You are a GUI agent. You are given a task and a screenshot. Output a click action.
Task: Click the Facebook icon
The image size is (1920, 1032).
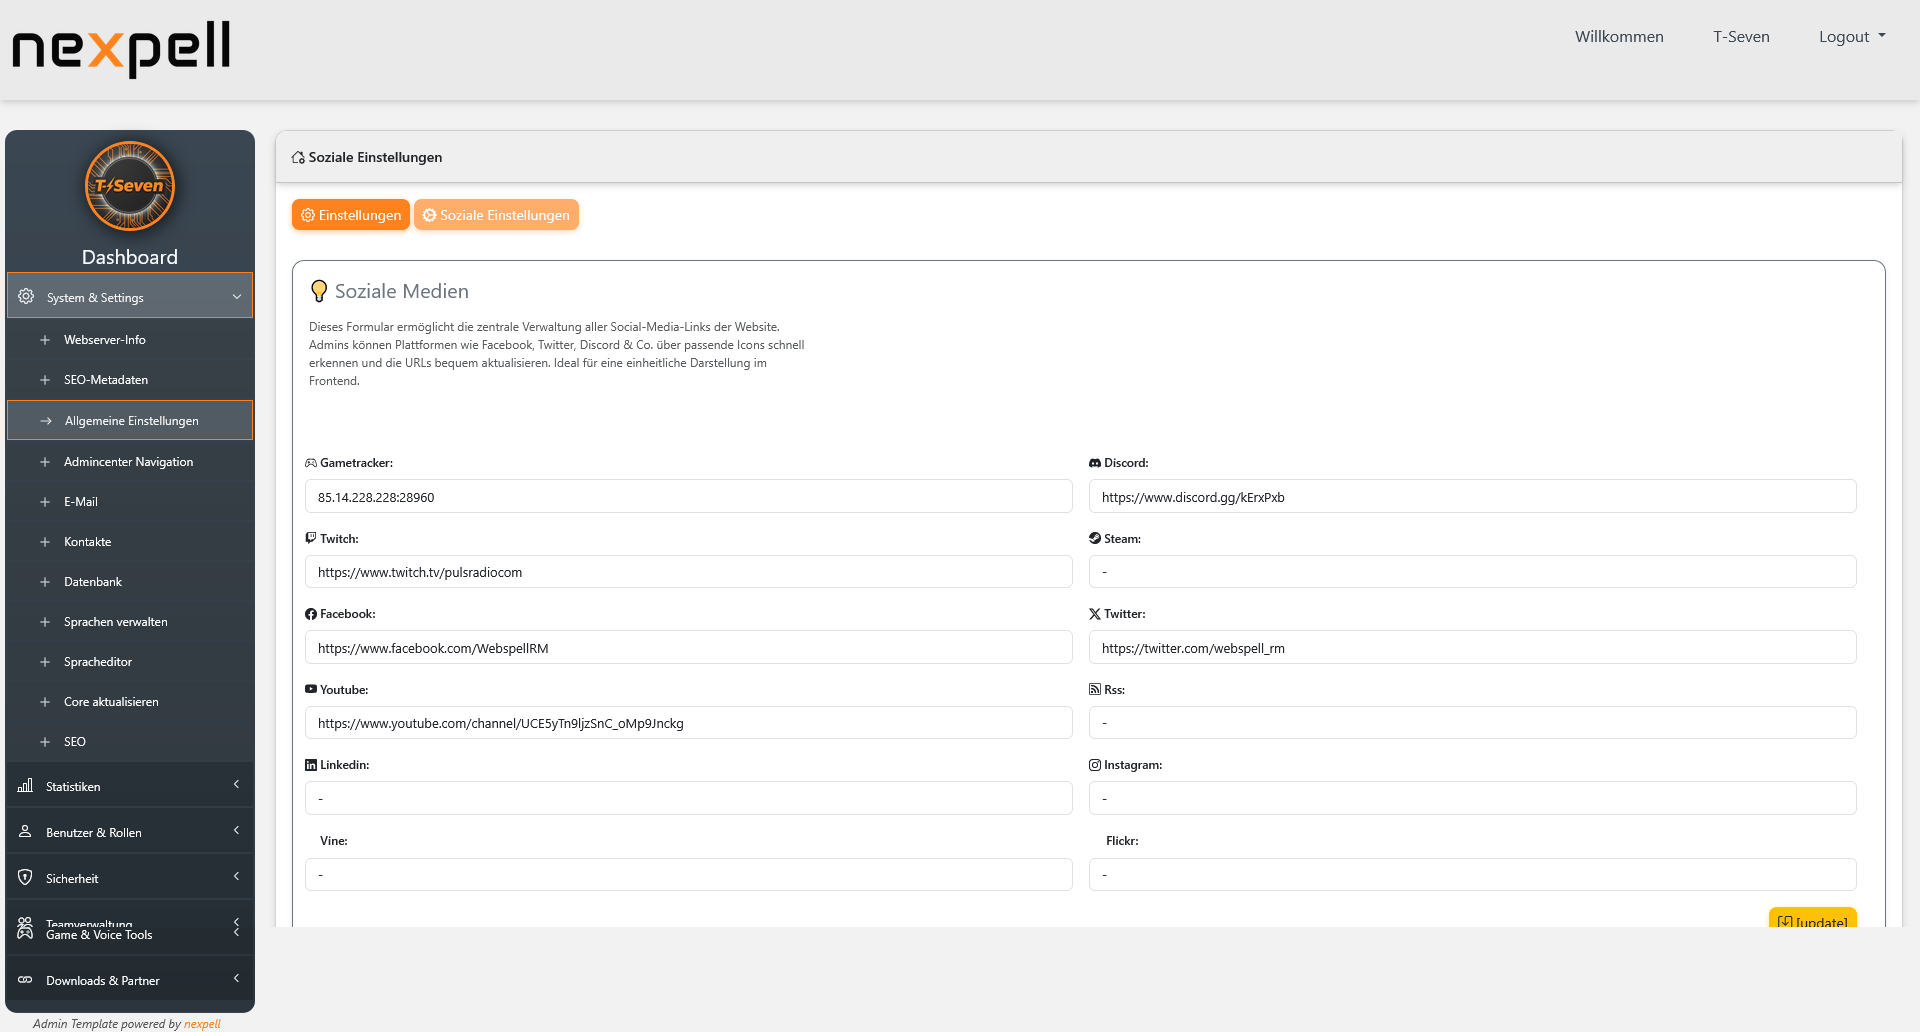[x=310, y=613]
